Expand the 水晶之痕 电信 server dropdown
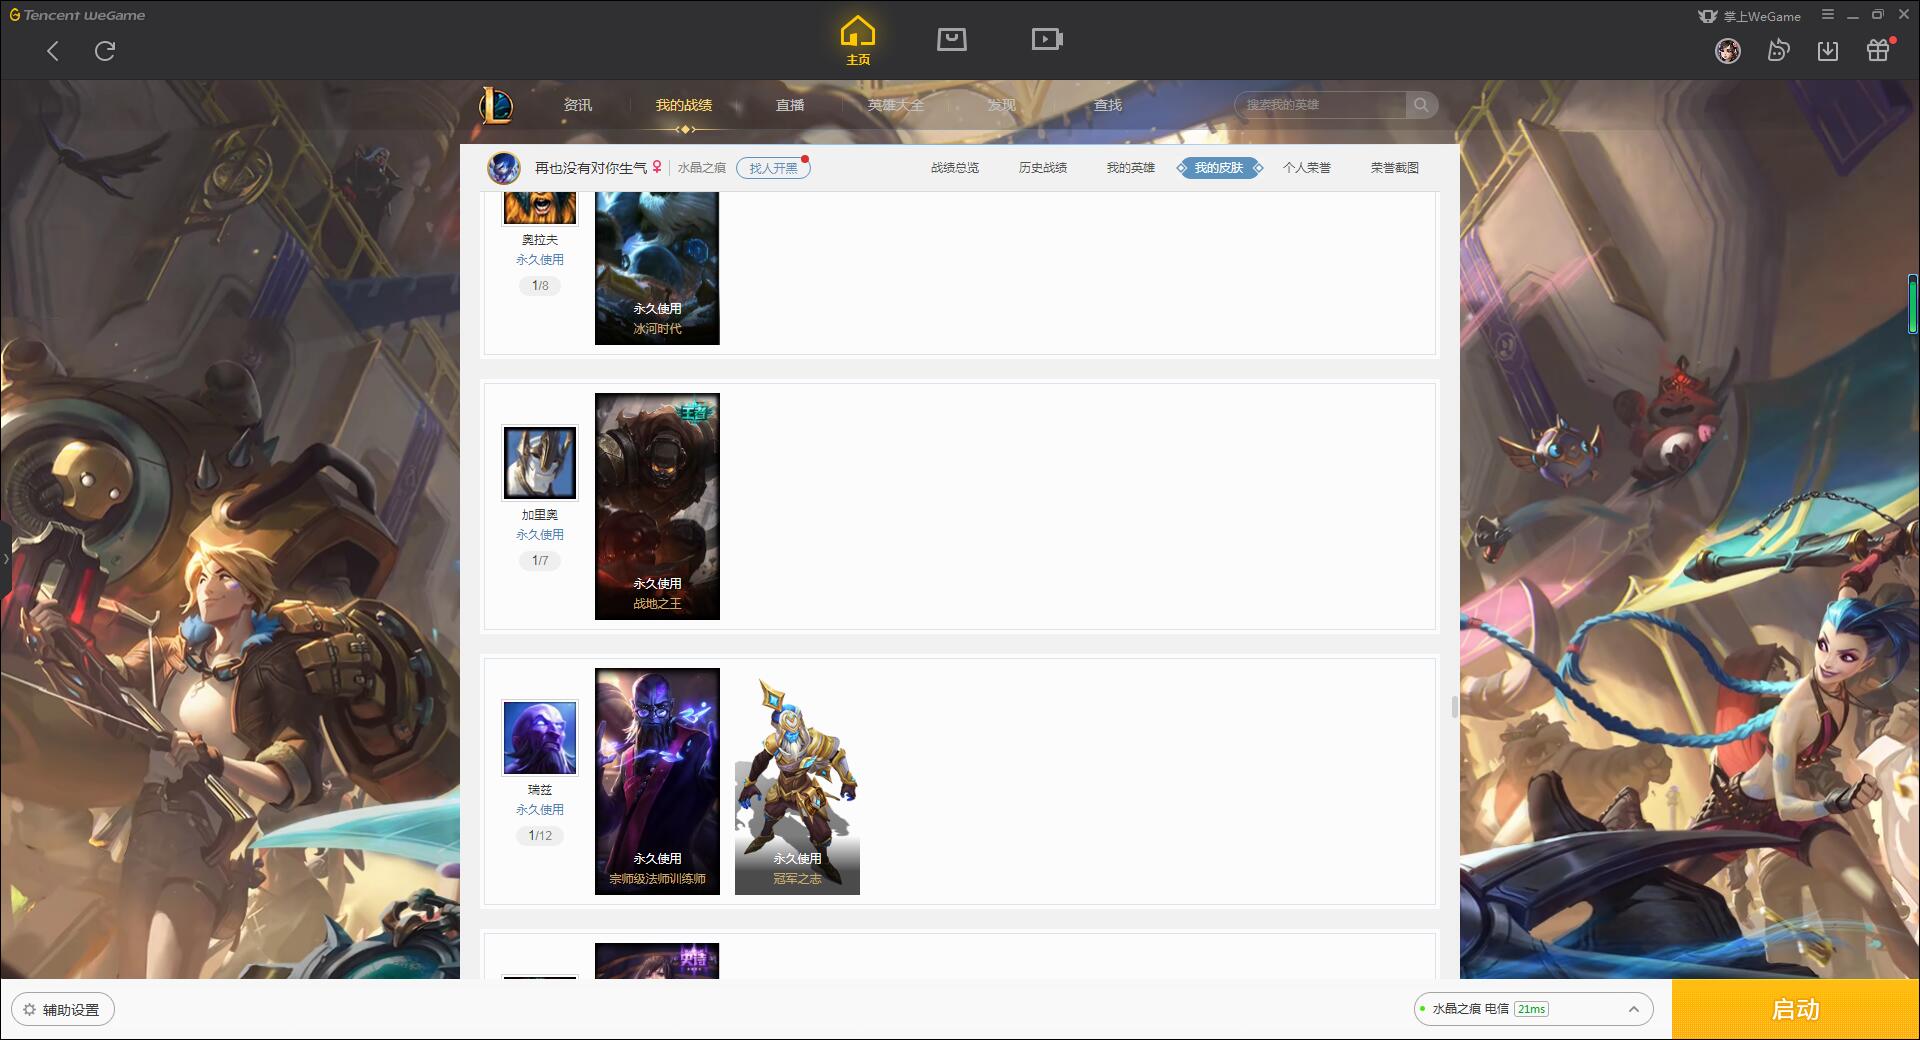 point(1533,1009)
